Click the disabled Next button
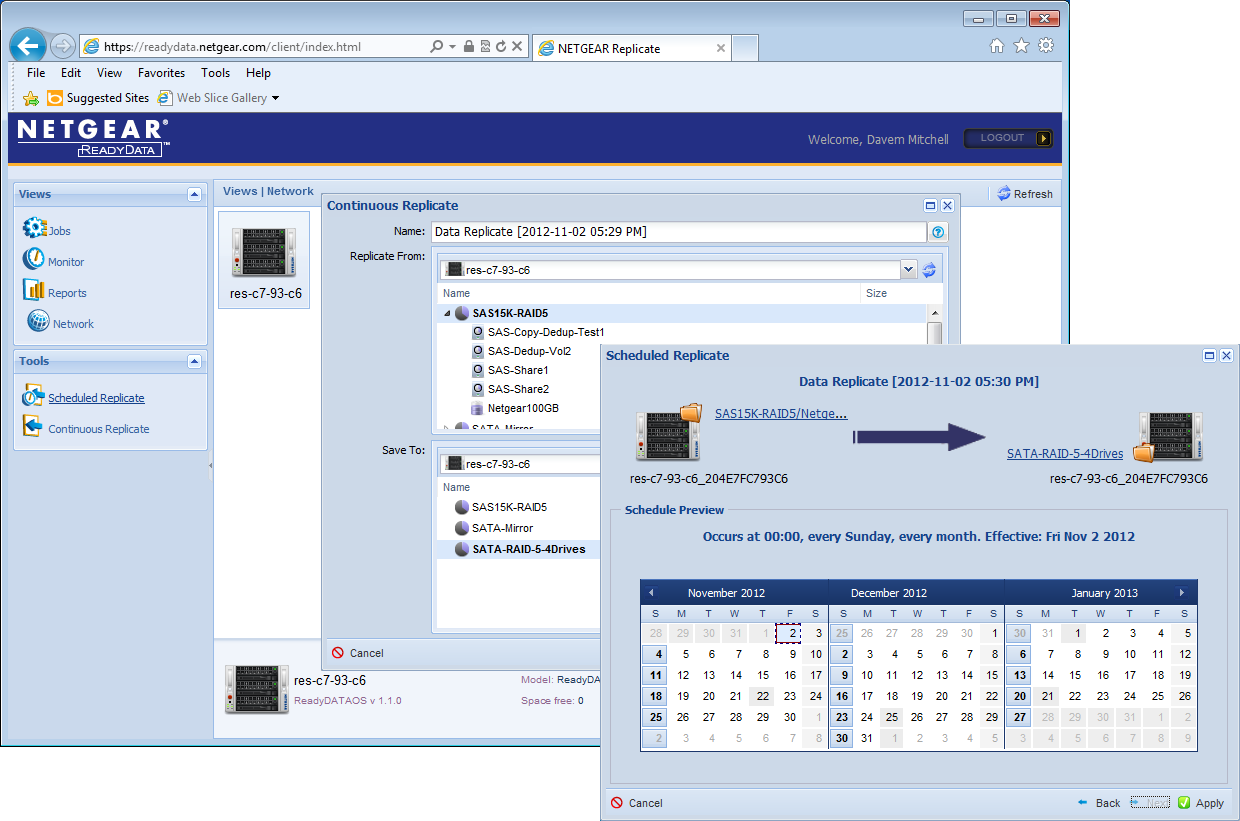Screen dimensions: 1240x821 1150,802
